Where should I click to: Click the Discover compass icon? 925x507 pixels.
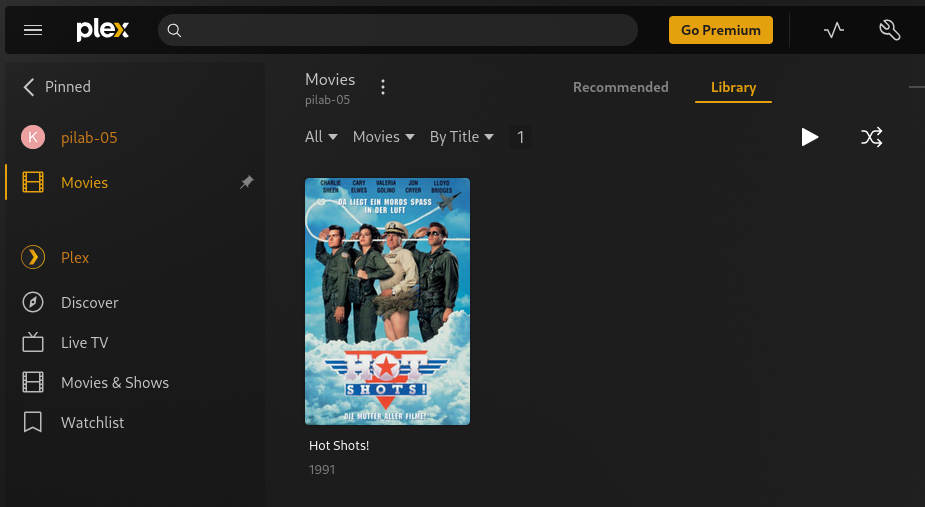(x=33, y=302)
